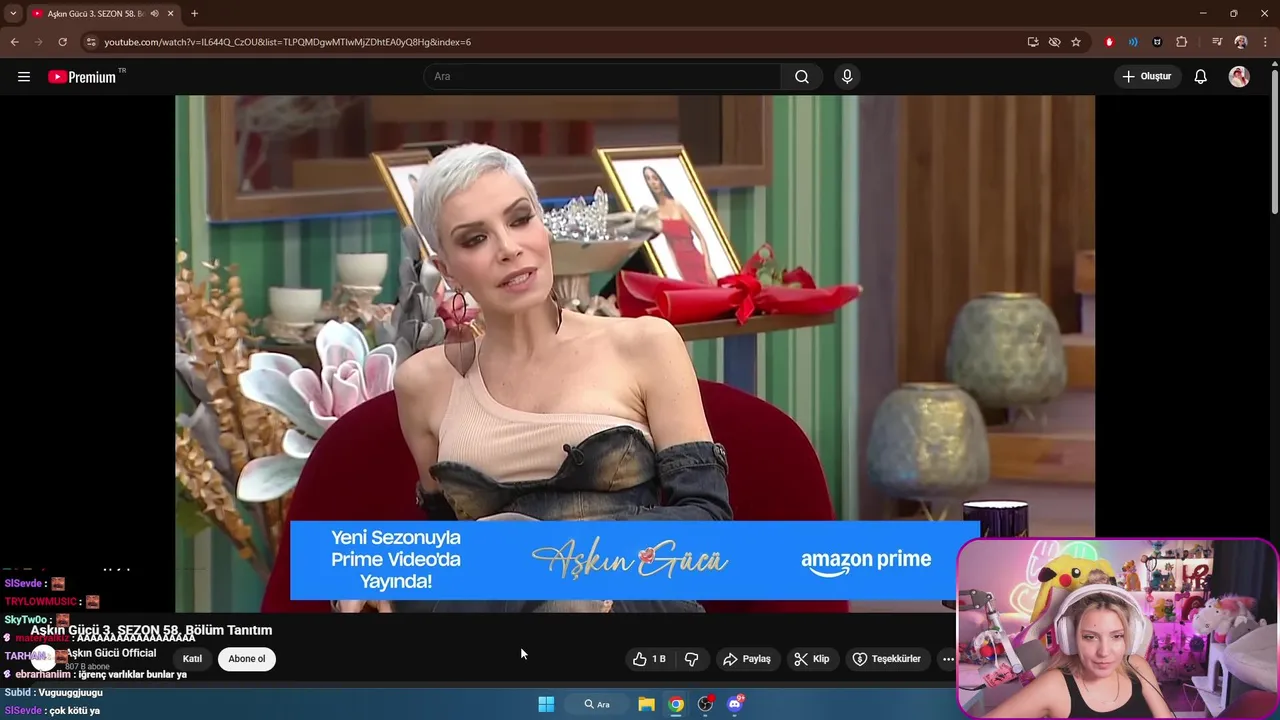This screenshot has width=1280, height=720.
Task: Click the Oluştur create button
Action: click(1147, 77)
